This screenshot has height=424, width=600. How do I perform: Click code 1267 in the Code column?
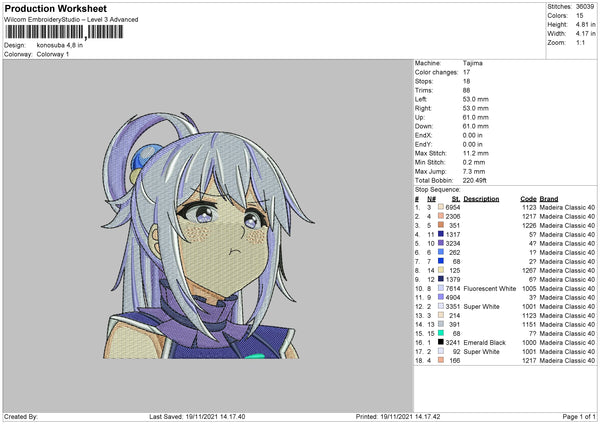[x=529, y=270]
